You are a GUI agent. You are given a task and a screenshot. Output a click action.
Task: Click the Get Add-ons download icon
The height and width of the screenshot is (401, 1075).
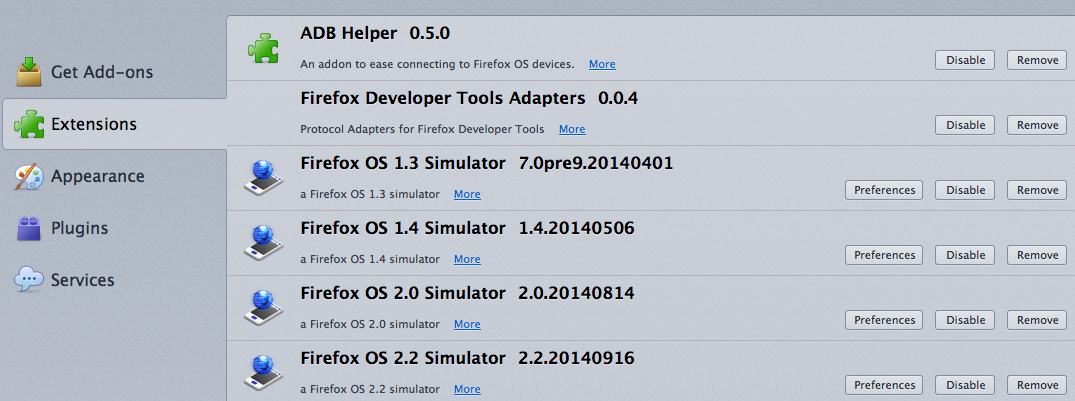(30, 72)
